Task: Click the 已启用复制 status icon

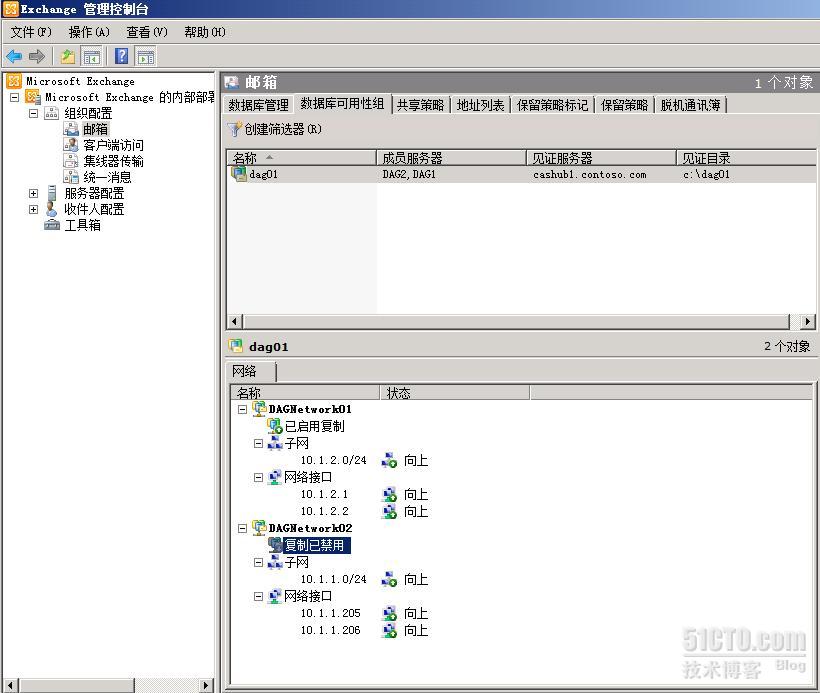Action: 275,426
